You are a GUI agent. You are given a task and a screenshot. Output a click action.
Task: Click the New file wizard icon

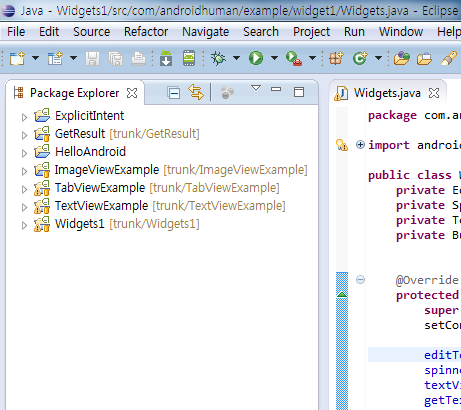click(x=17, y=58)
